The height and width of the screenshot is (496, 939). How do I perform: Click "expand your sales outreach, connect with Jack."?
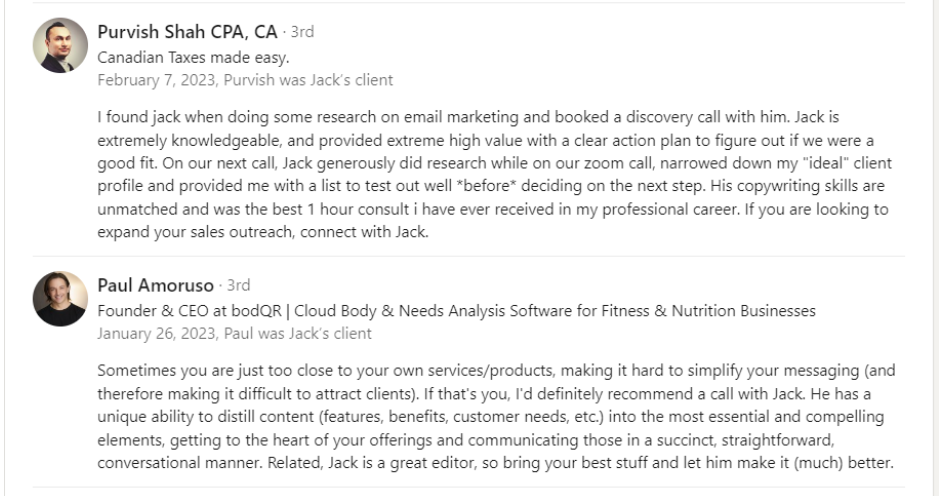[263, 232]
